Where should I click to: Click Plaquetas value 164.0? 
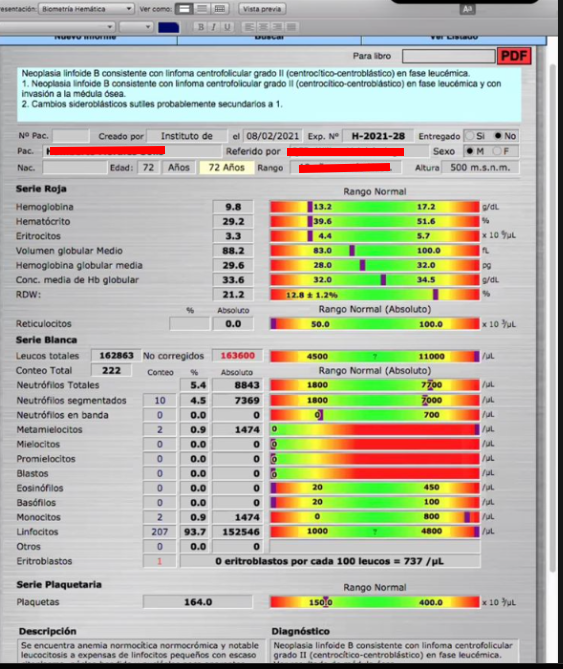pos(198,602)
